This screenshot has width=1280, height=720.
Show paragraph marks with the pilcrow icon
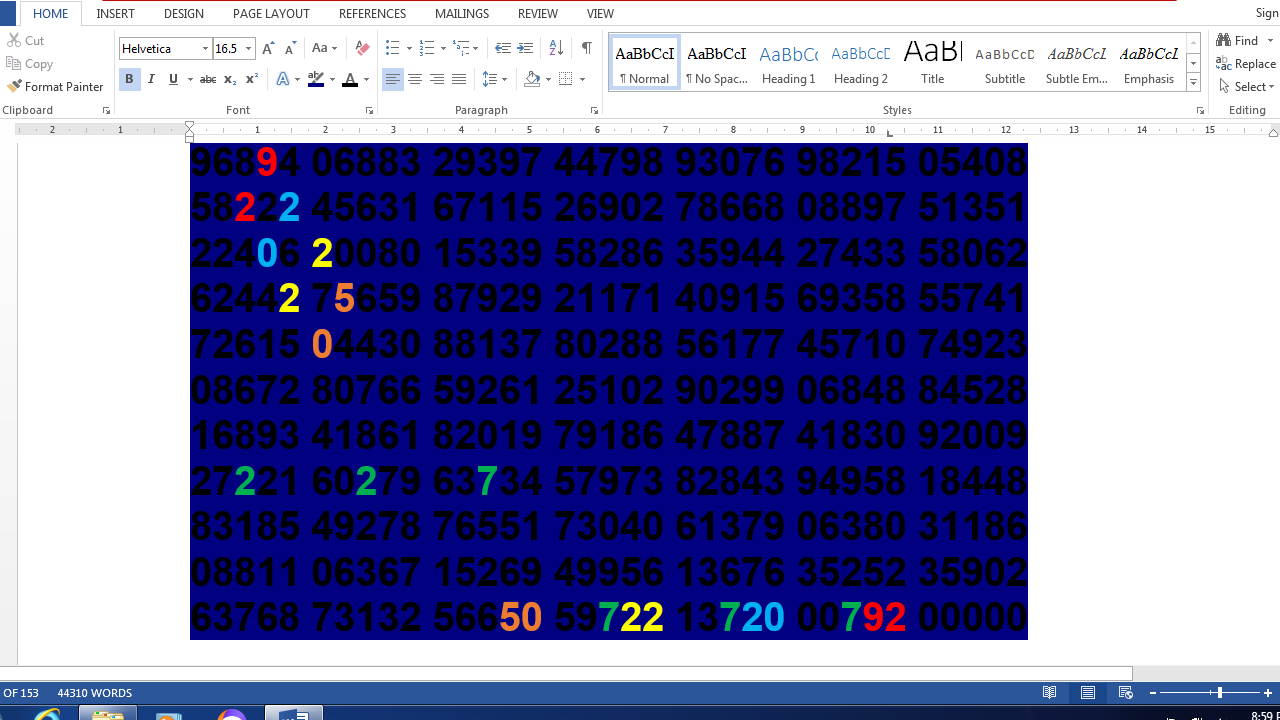click(586, 48)
